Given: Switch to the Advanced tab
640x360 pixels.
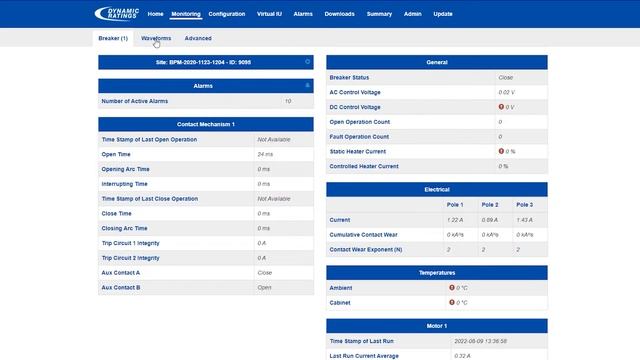Looking at the screenshot, I should (198, 38).
